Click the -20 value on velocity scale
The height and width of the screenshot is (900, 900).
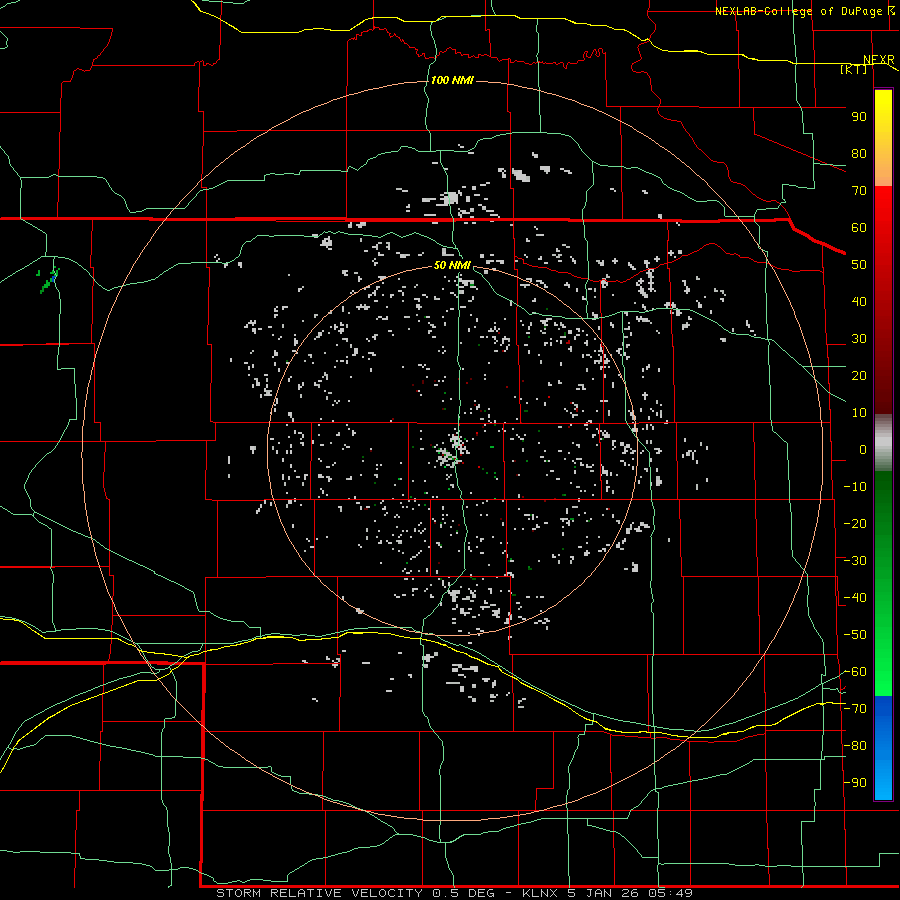(855, 523)
